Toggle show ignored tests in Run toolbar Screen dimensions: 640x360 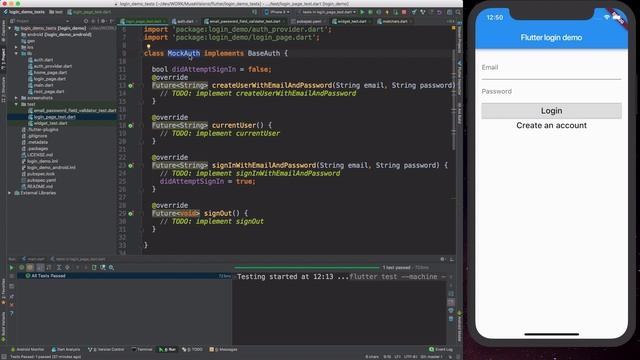[30, 268]
